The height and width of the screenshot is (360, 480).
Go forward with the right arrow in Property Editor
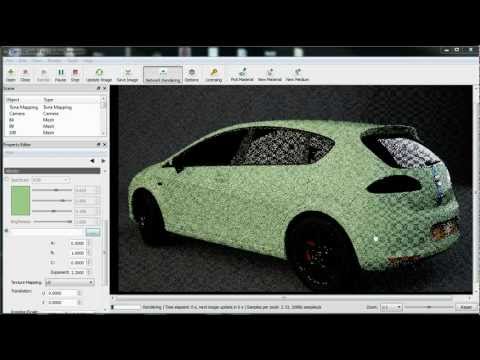[x=103, y=161]
